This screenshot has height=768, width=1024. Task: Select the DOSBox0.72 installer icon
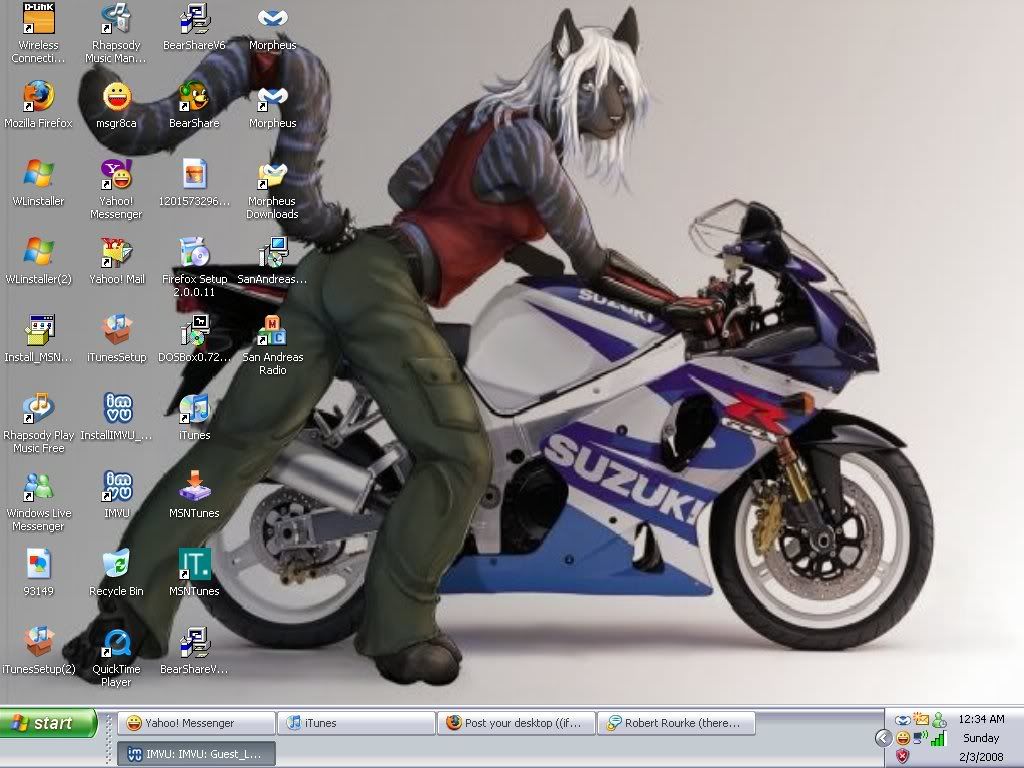[194, 339]
